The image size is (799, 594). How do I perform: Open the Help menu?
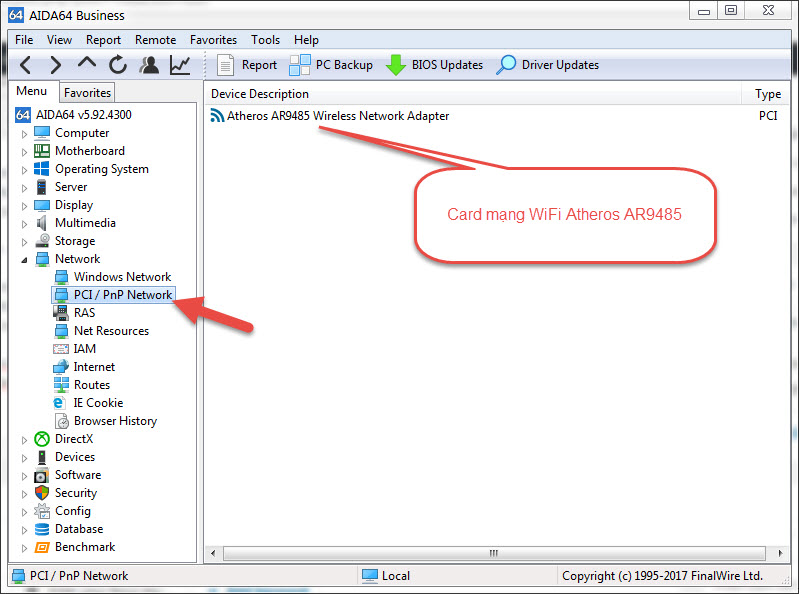(x=306, y=40)
